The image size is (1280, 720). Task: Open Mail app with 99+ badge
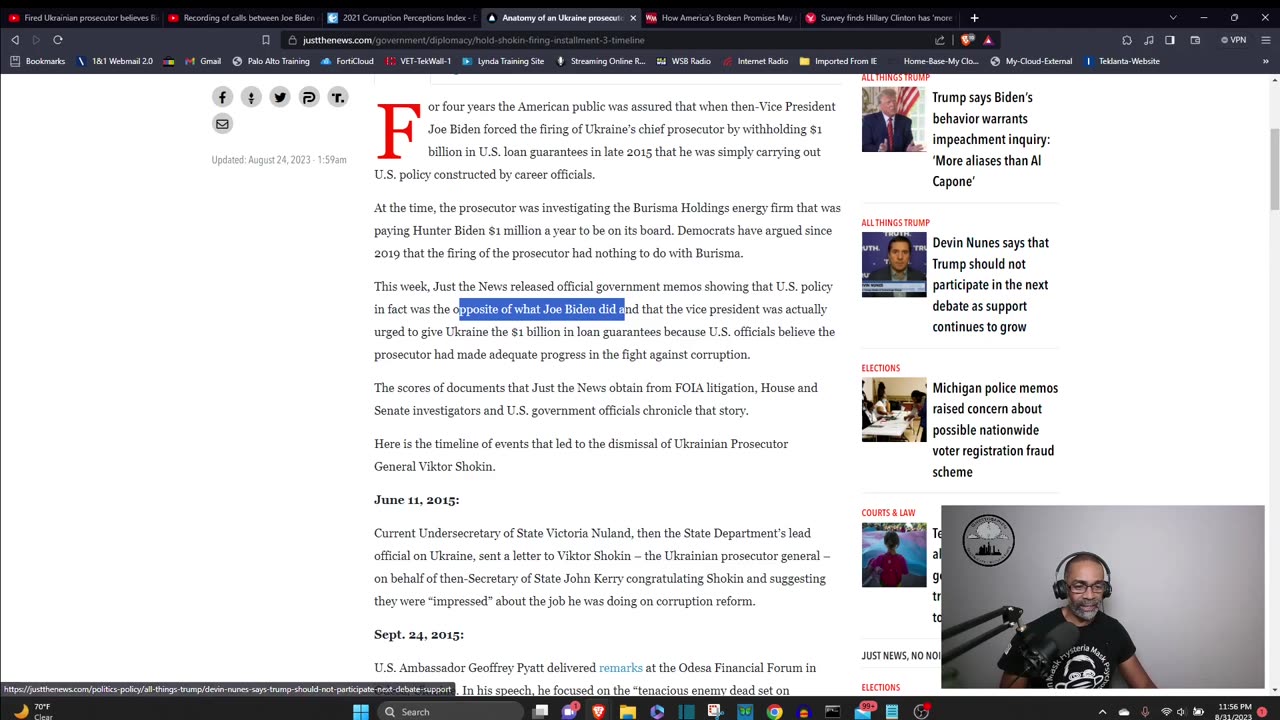862,711
